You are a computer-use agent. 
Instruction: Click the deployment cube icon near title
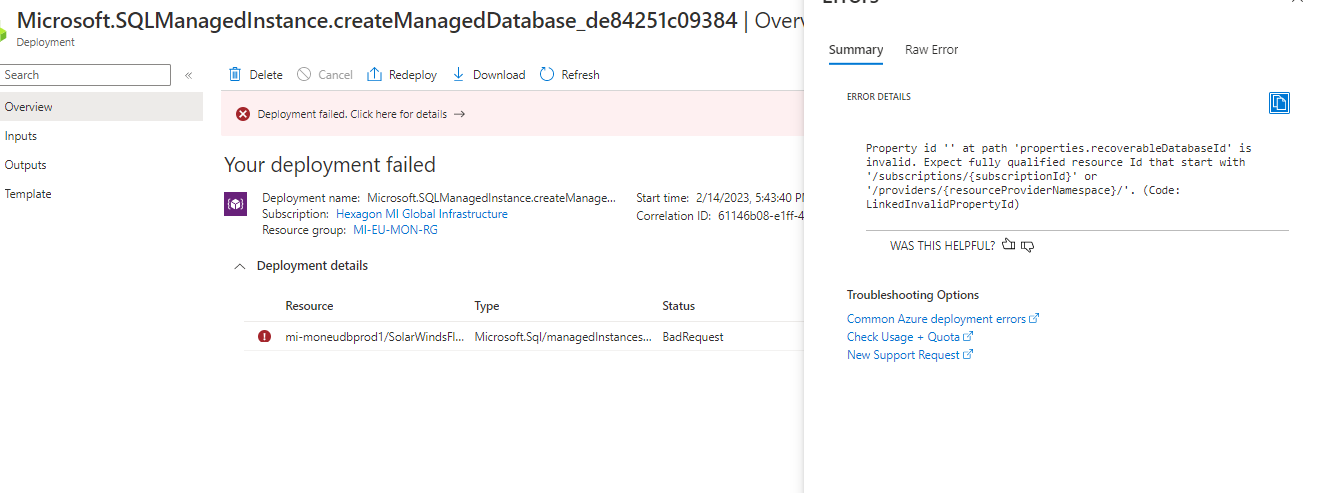click(4, 33)
